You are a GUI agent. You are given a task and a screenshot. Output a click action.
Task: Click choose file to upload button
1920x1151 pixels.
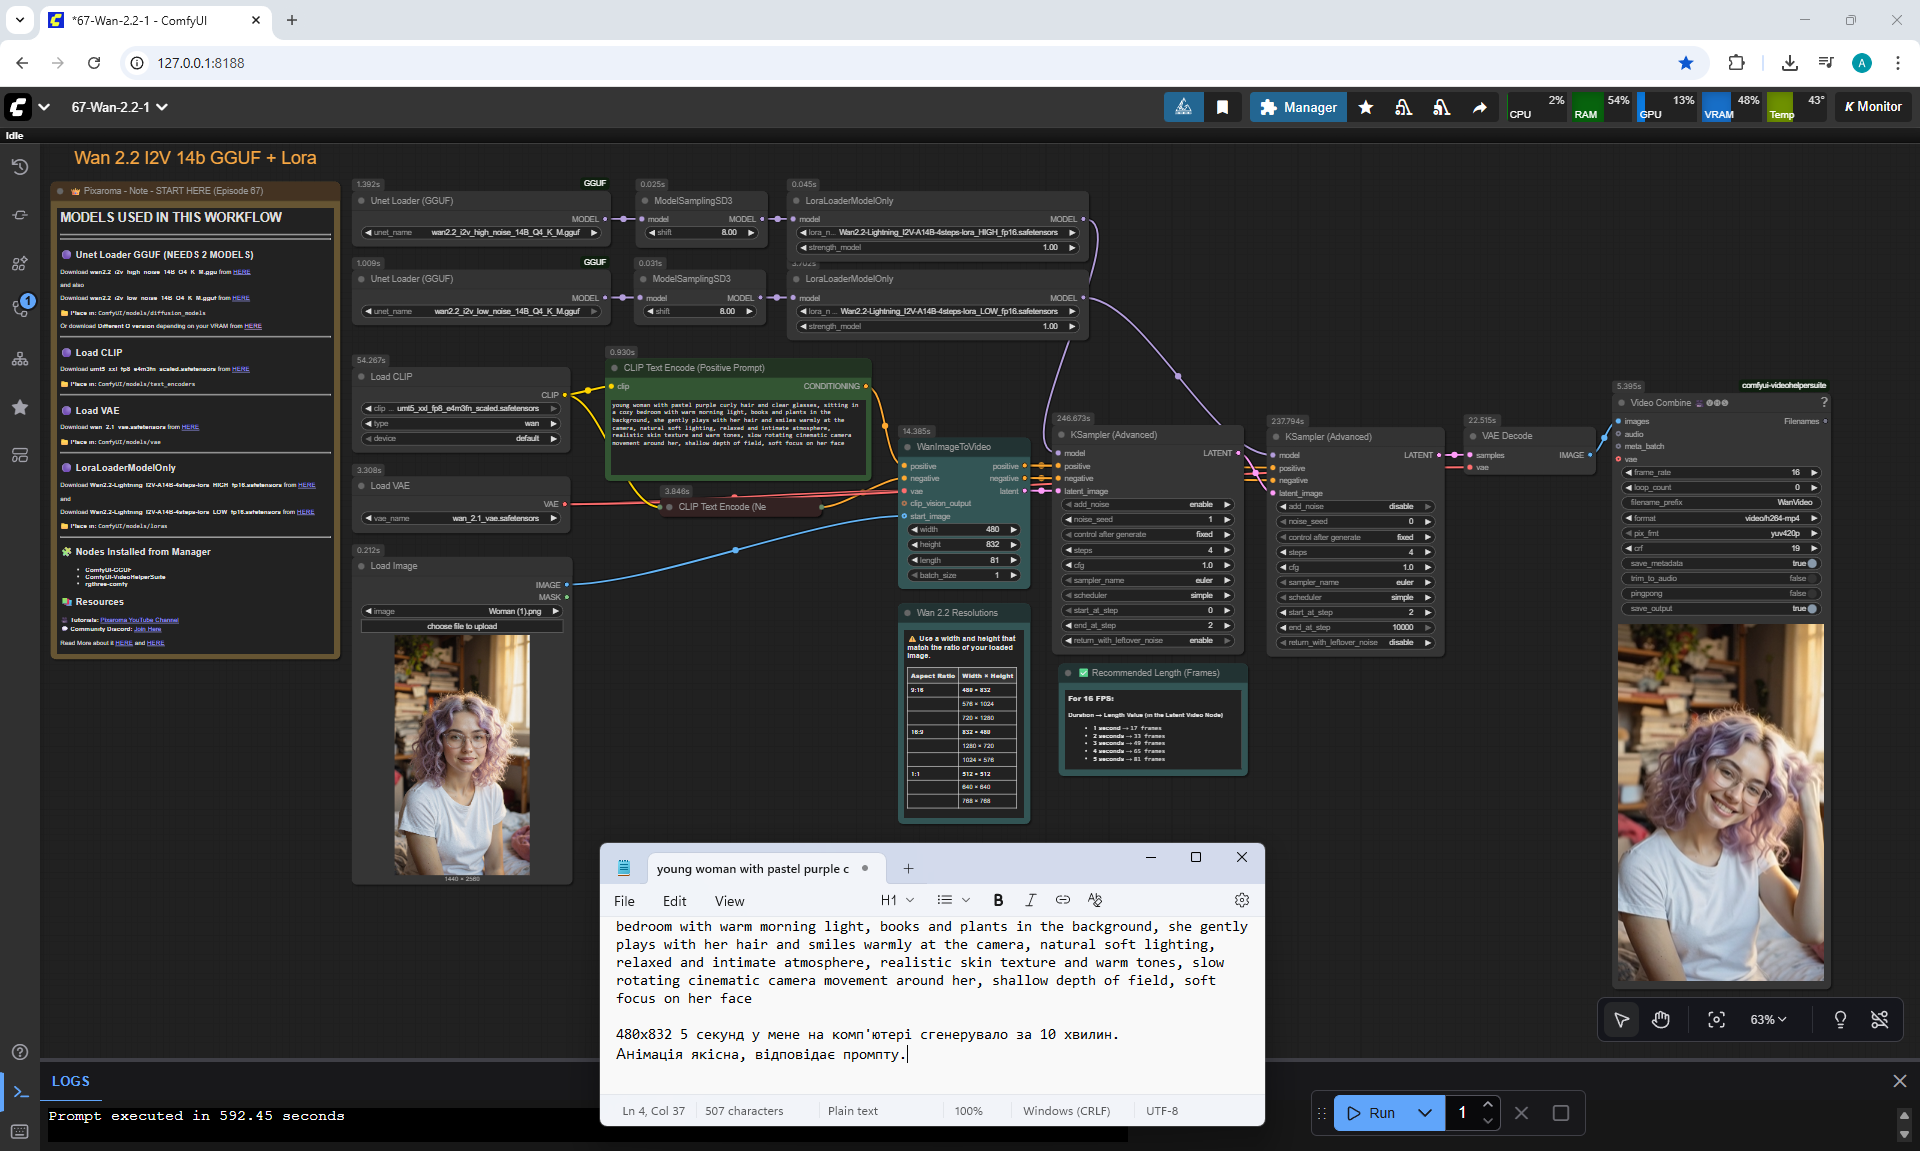[462, 626]
